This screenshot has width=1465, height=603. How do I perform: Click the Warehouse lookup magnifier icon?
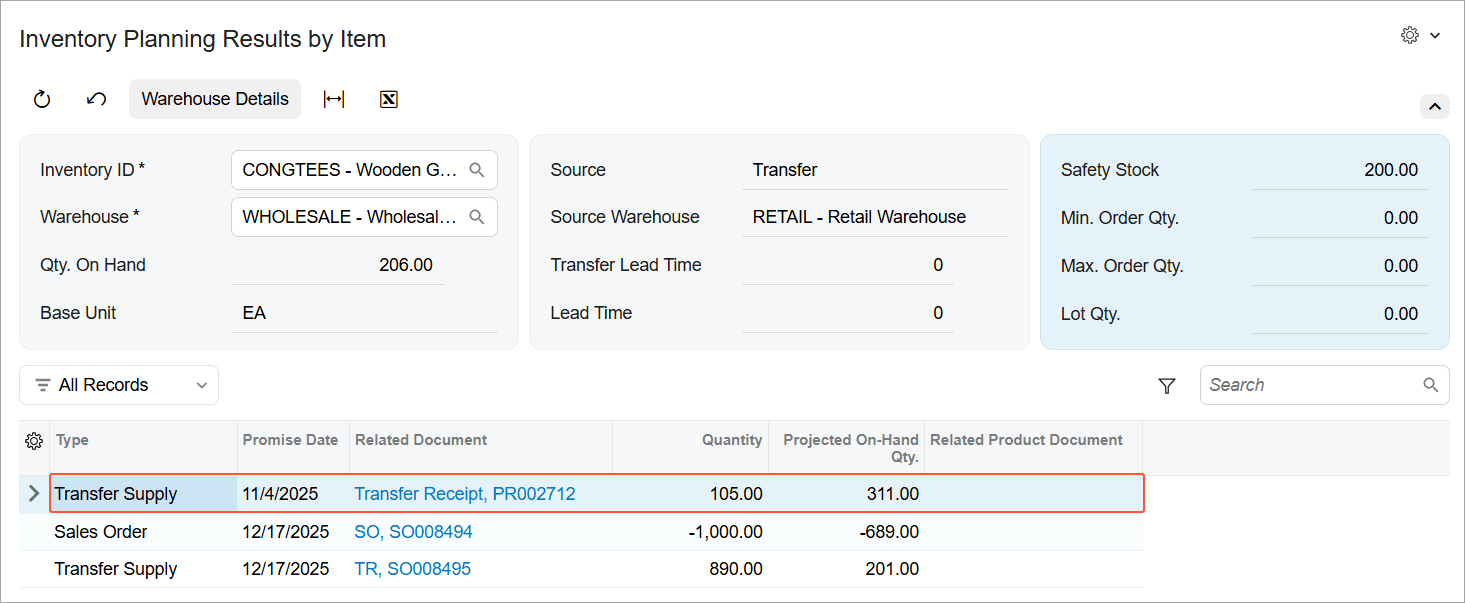[477, 217]
